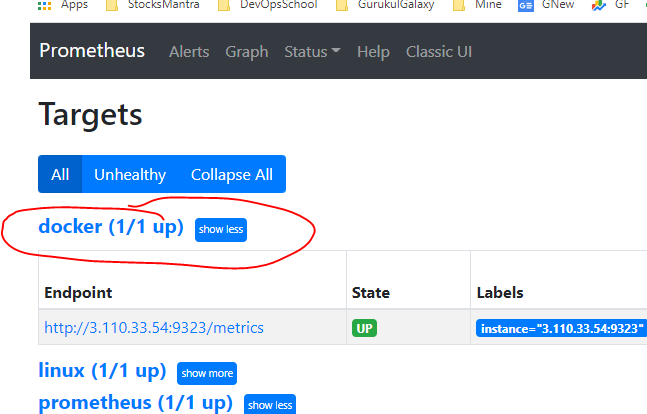Image resolution: width=647 pixels, height=414 pixels.
Task: Open the StocksMantra bookmark folder
Action: [153, 5]
